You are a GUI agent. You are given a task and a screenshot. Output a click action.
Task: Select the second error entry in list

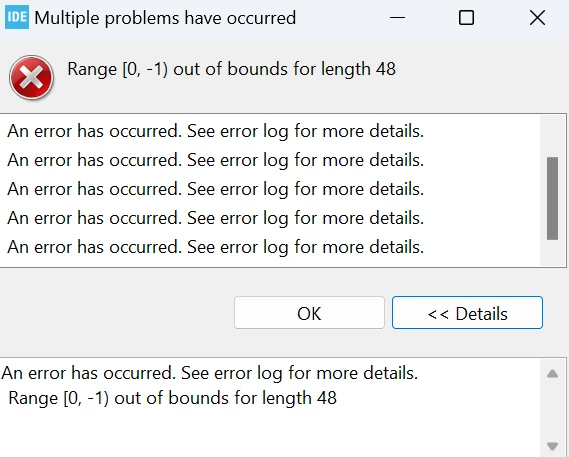point(216,160)
